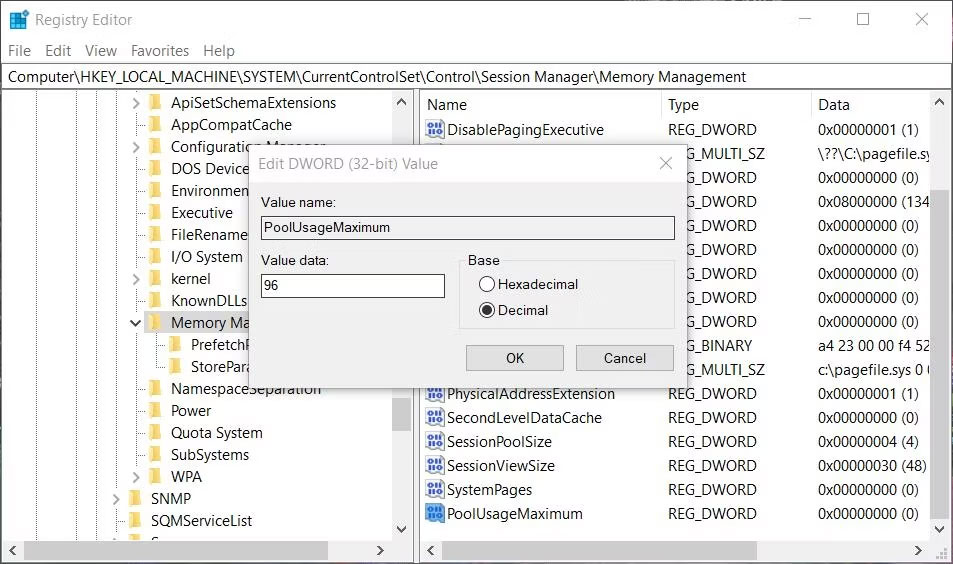Select the Hexadecimal base option

[x=487, y=284]
